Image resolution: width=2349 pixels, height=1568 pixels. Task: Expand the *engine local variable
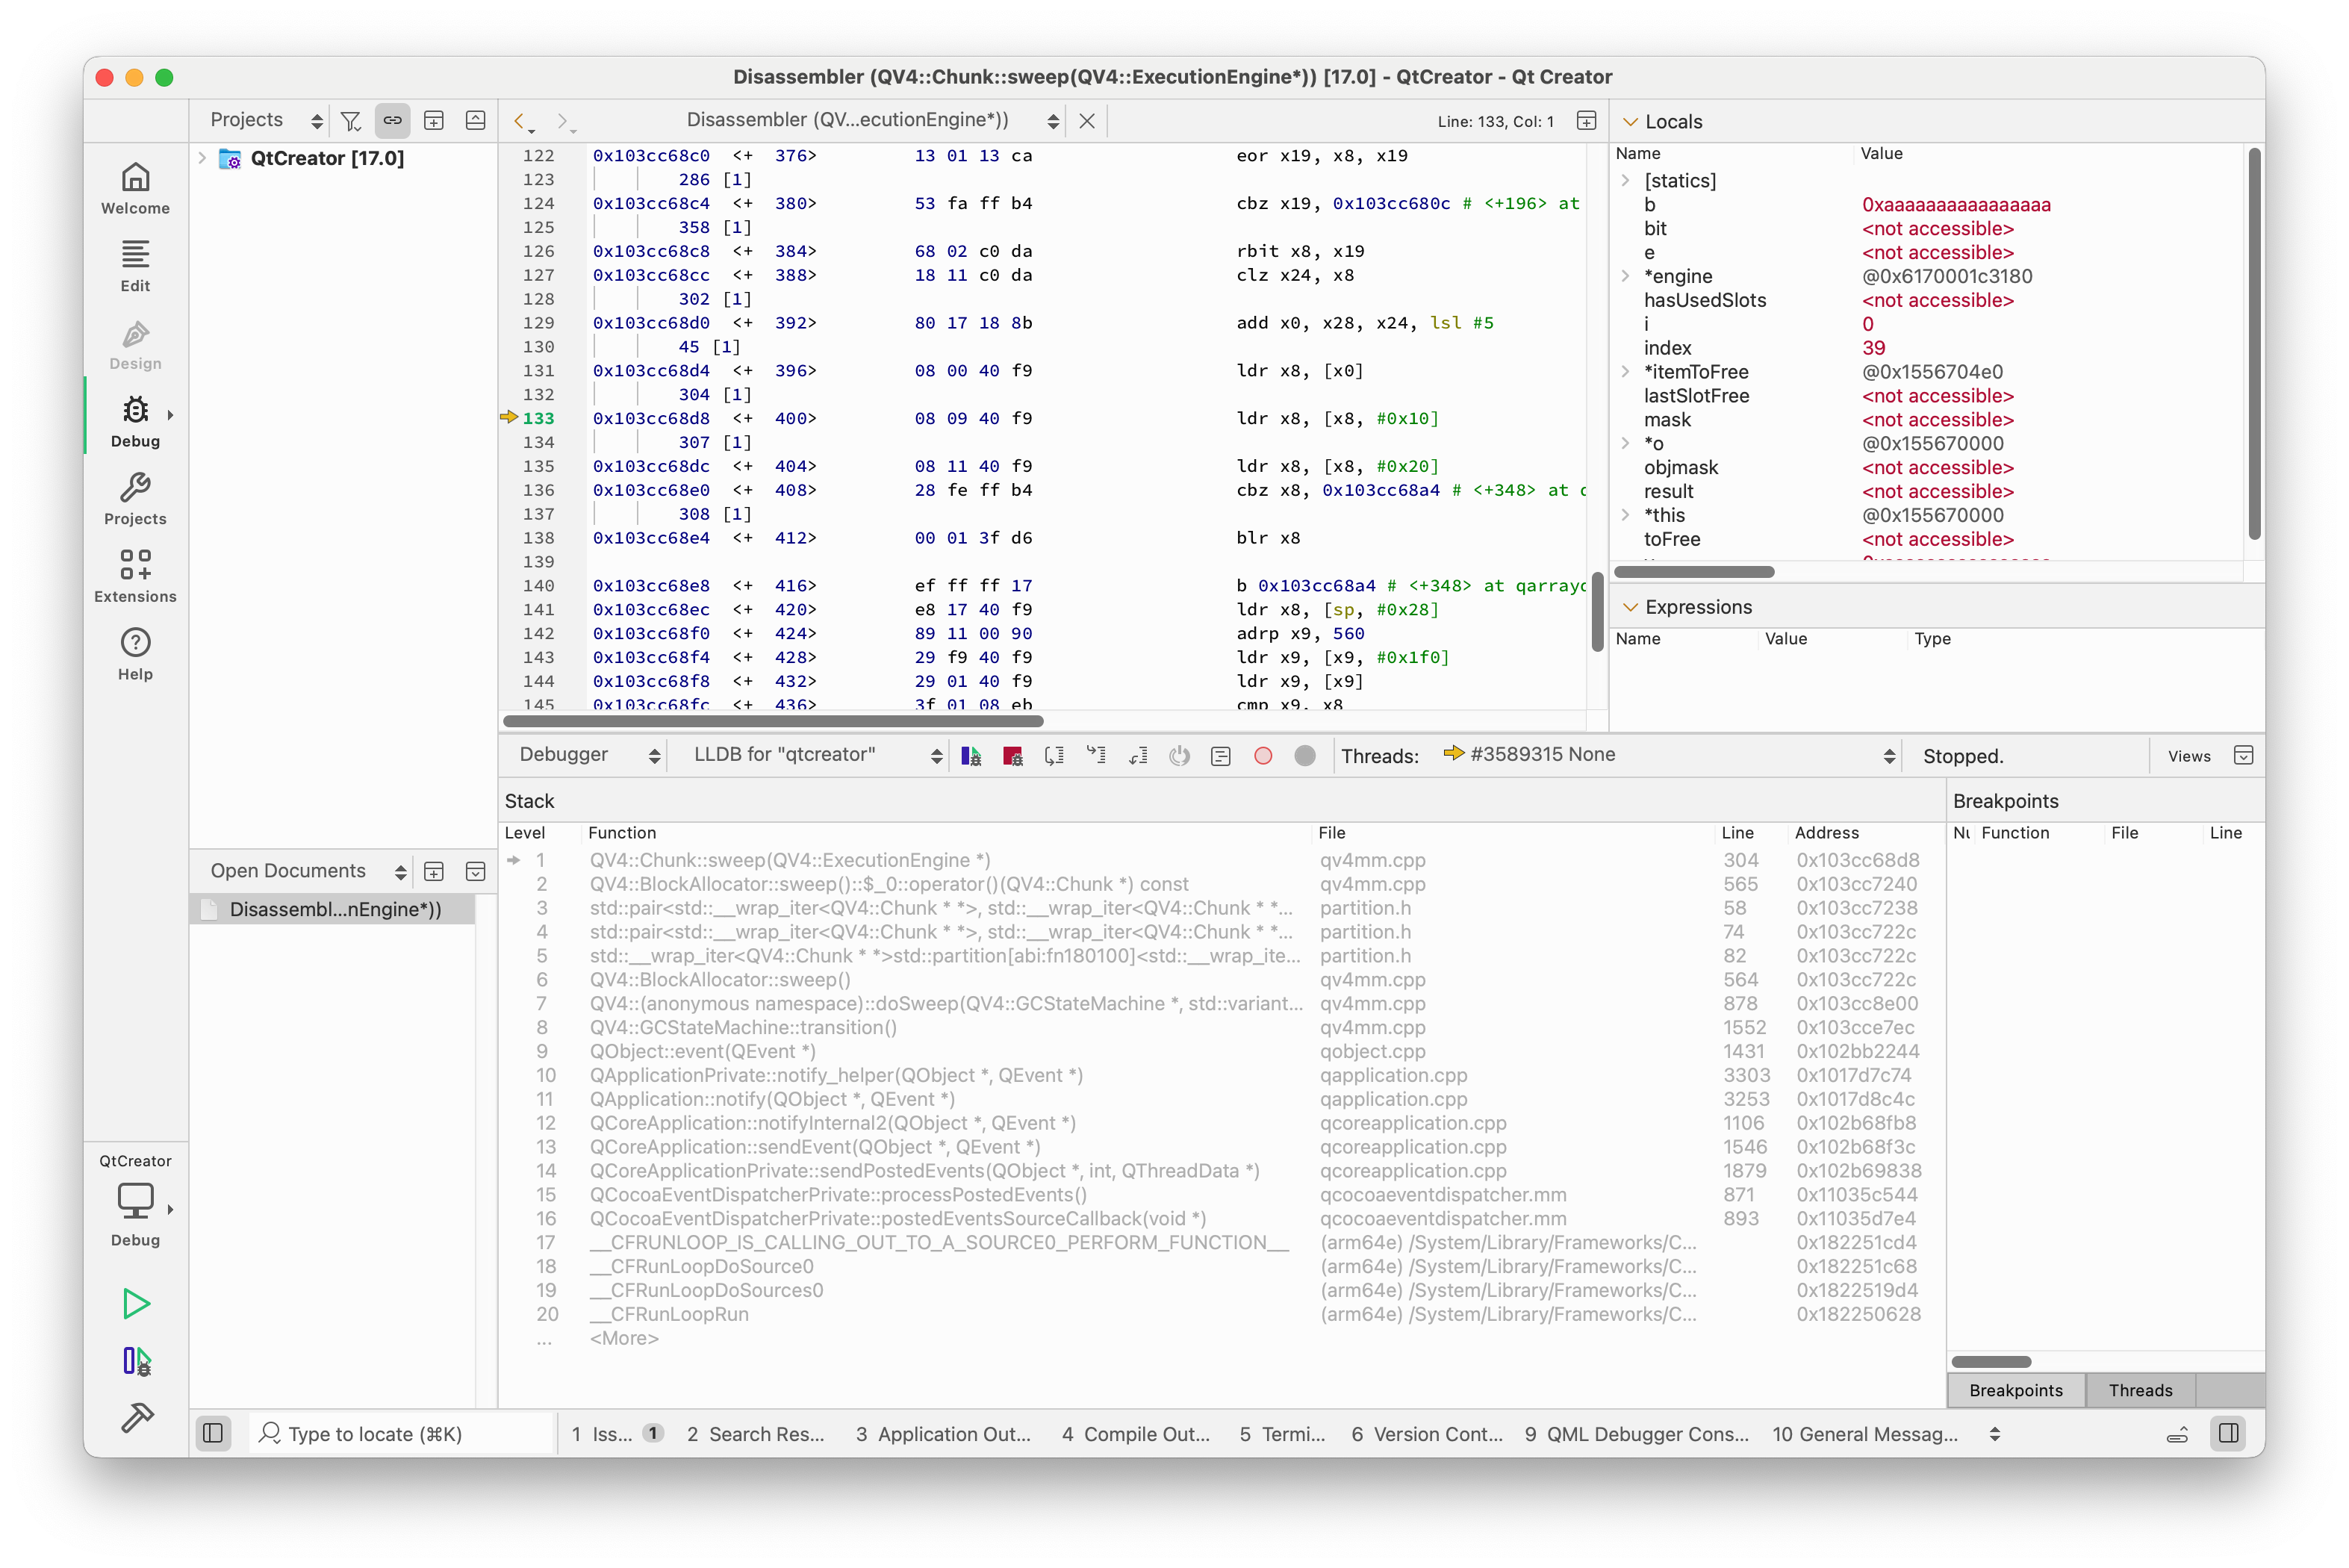[1625, 276]
